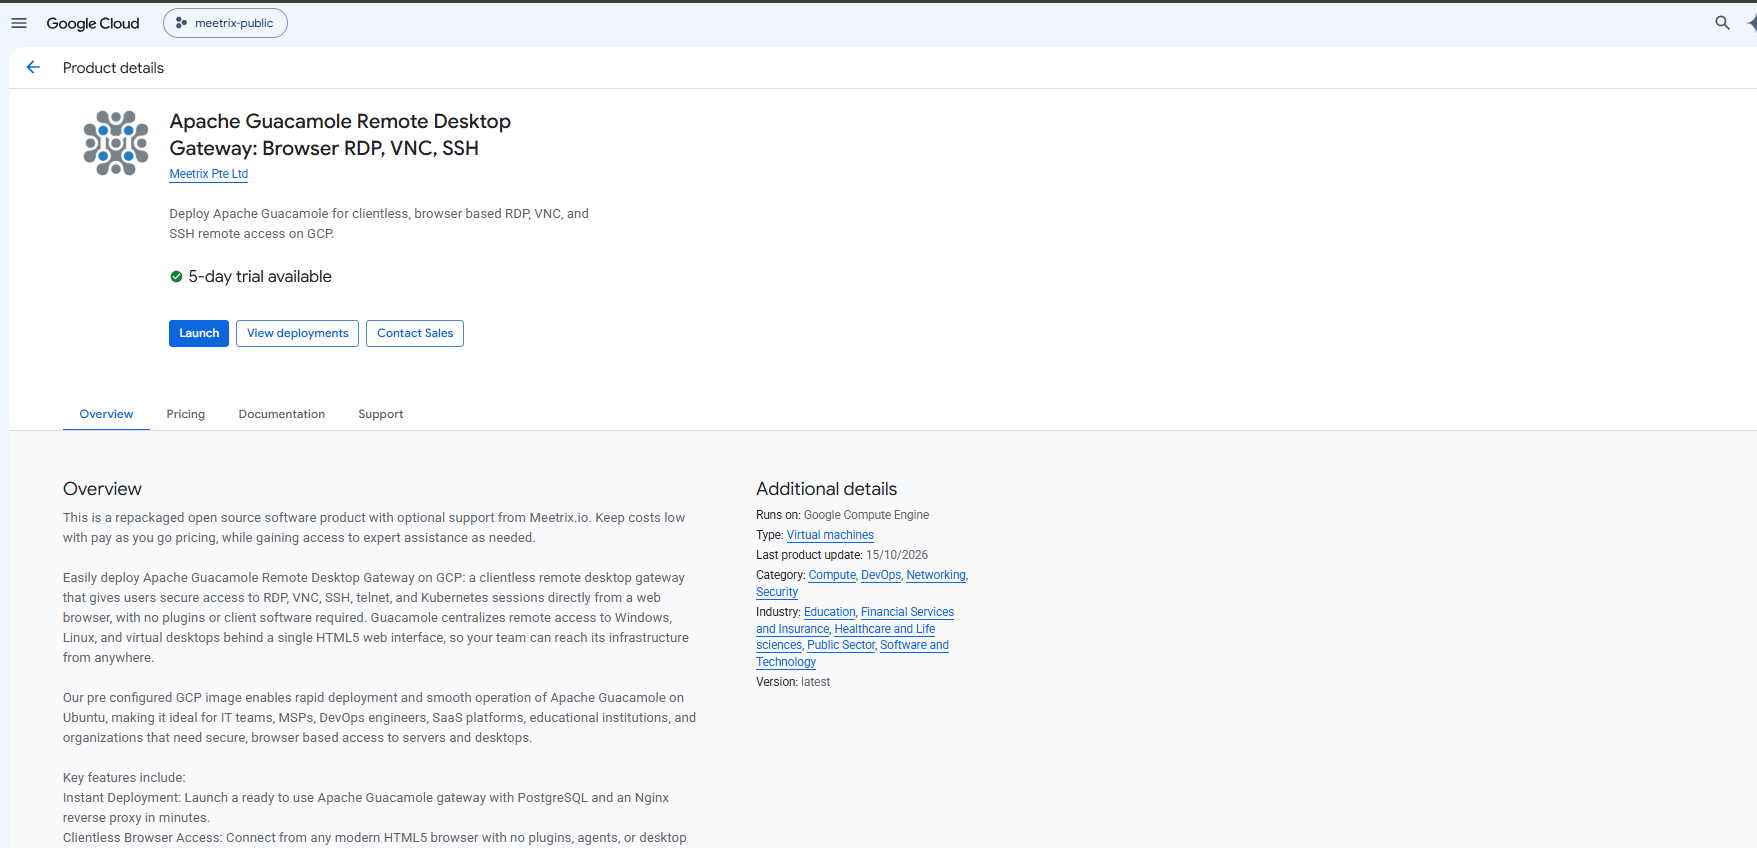Screen dimensions: 1757x848
Task: Click View deployments button
Action: click(x=298, y=333)
